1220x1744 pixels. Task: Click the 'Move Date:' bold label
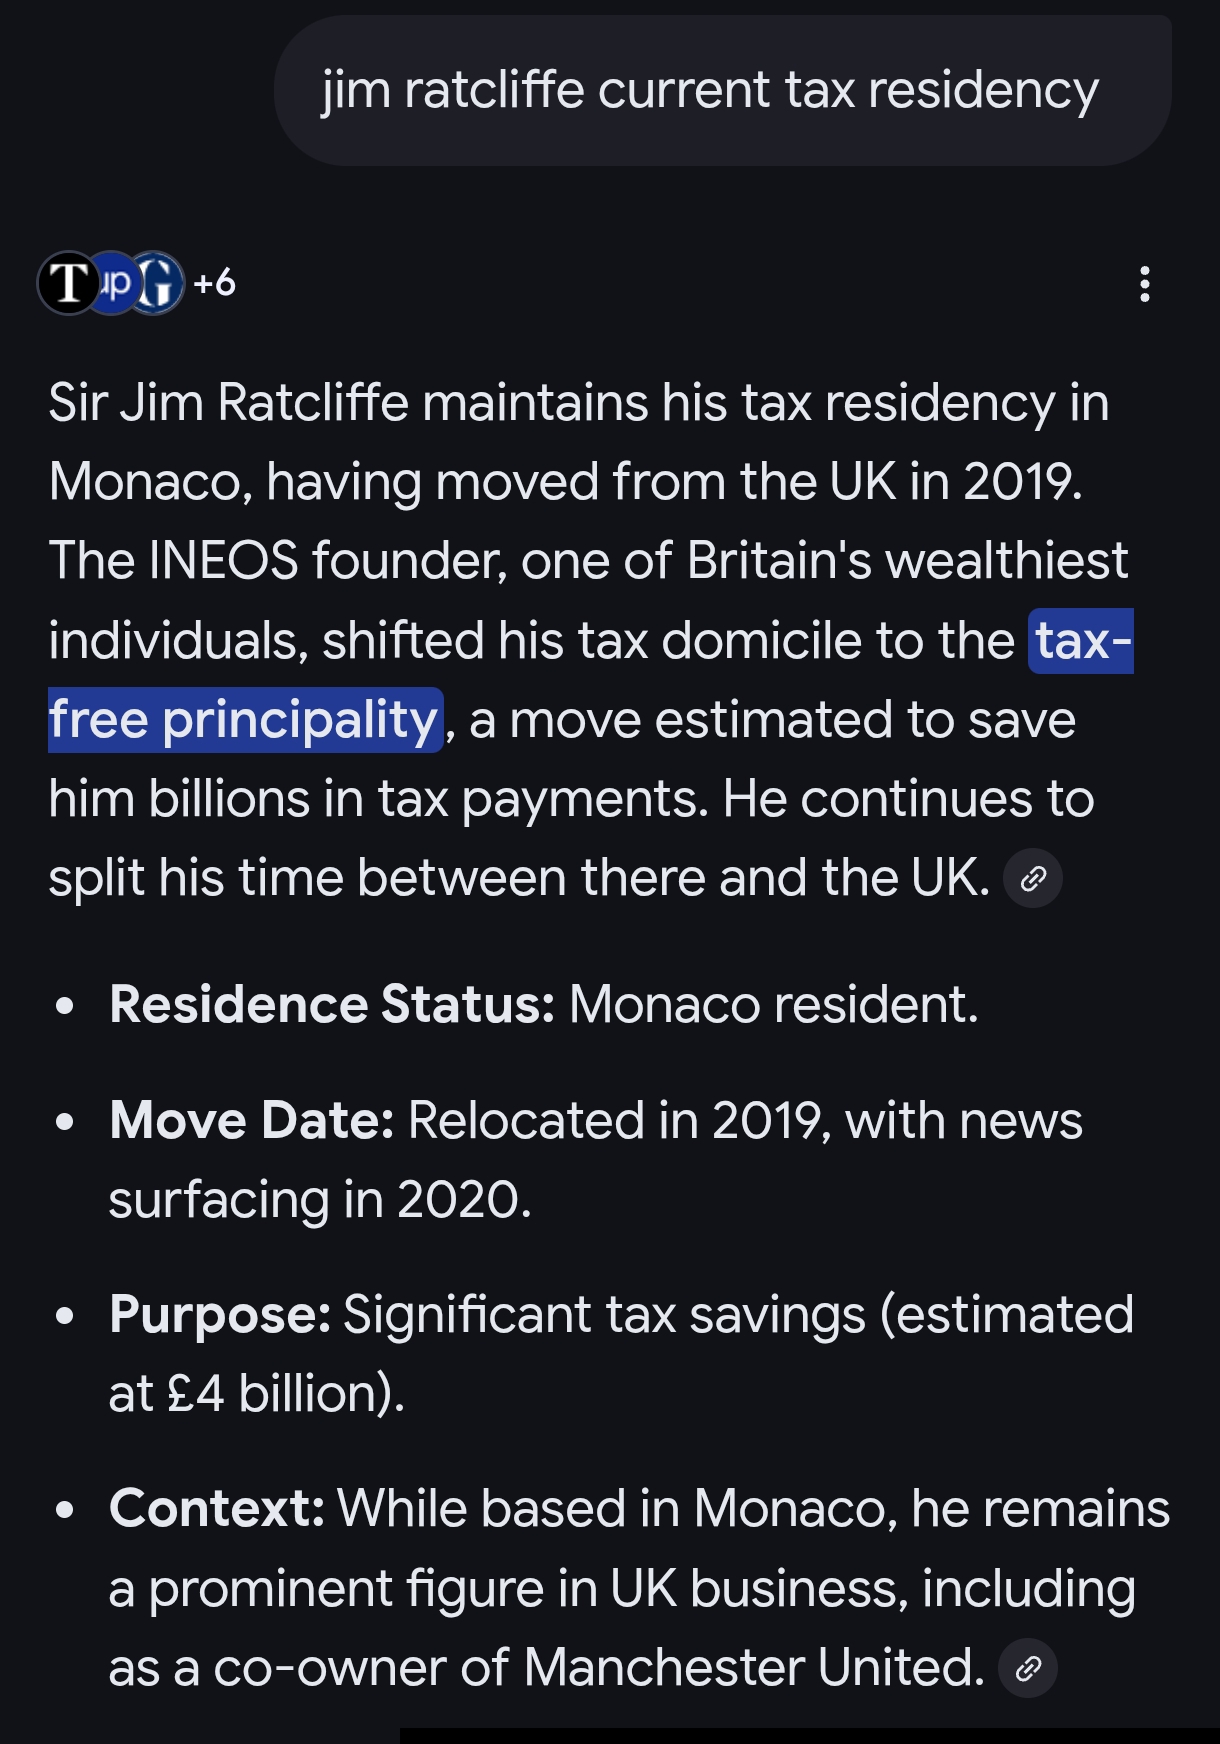click(252, 1120)
